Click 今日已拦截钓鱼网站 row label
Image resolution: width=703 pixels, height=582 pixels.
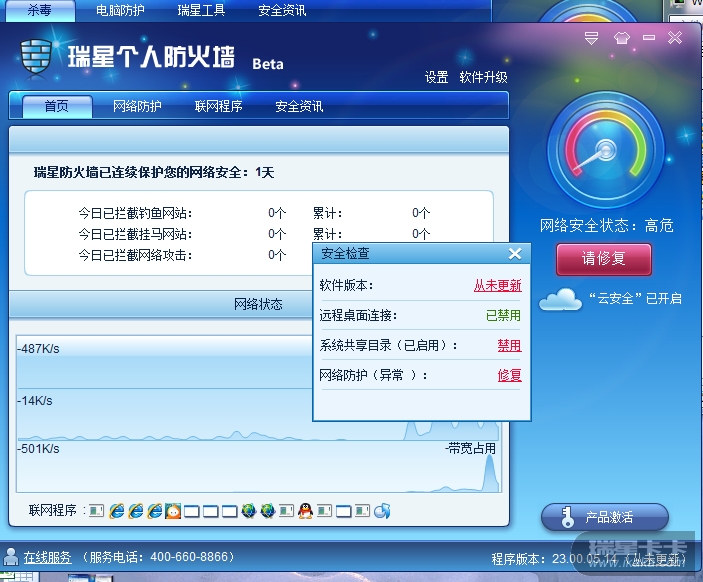coord(135,213)
